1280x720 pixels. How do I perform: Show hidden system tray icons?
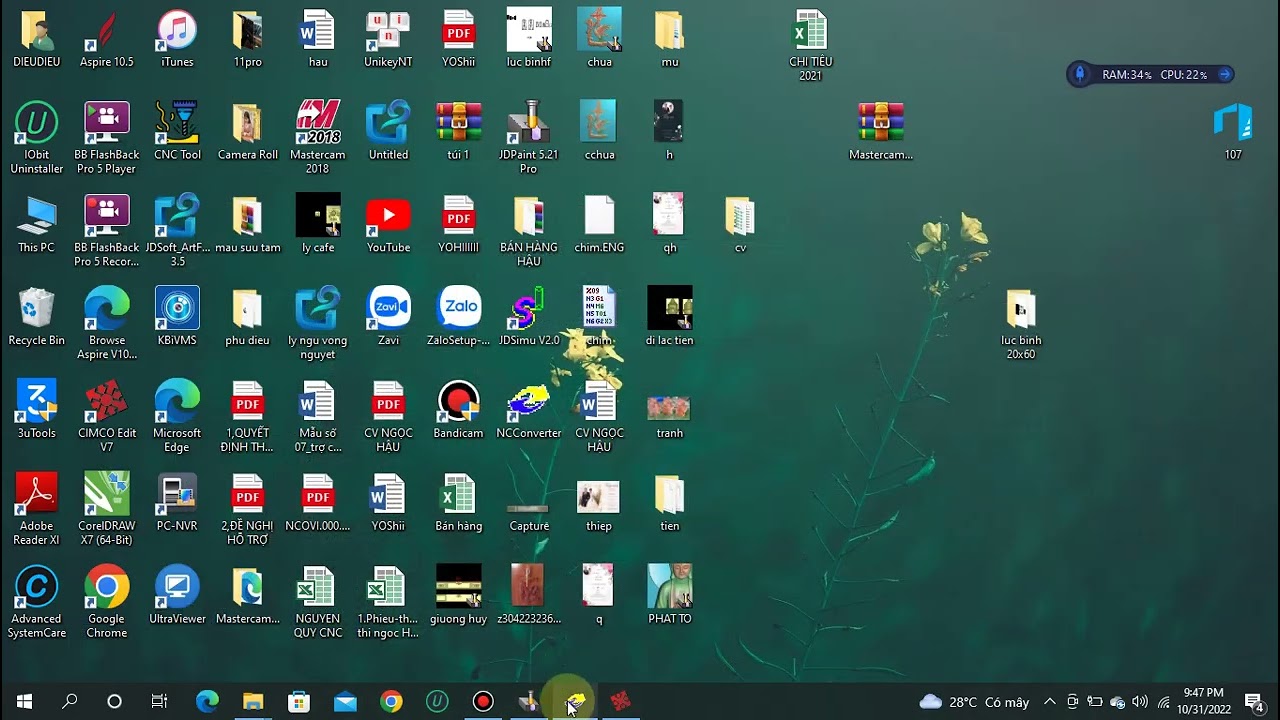(1049, 702)
